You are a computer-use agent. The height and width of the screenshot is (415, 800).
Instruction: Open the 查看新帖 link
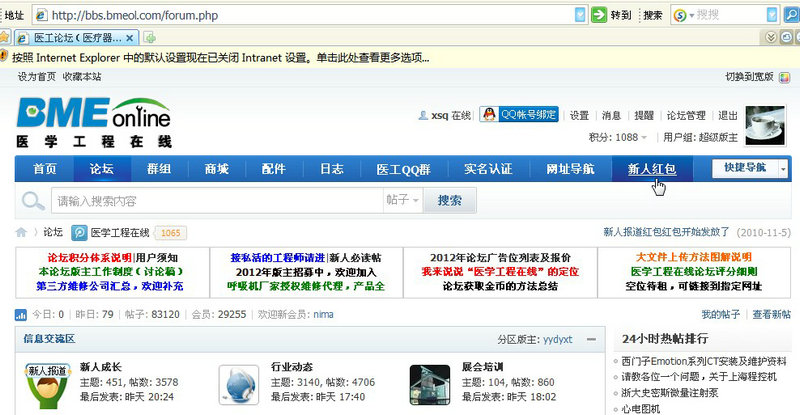coord(770,314)
